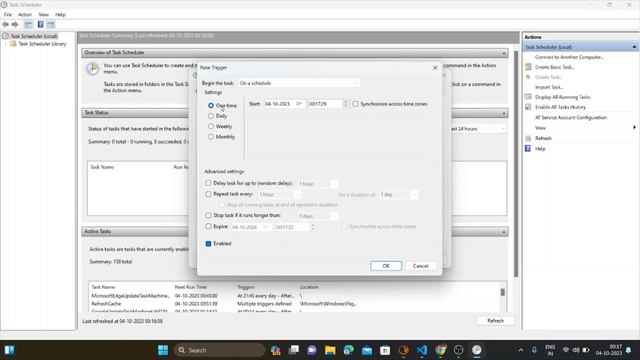
Task: Select the Weekly schedule option
Action: click(x=211, y=127)
